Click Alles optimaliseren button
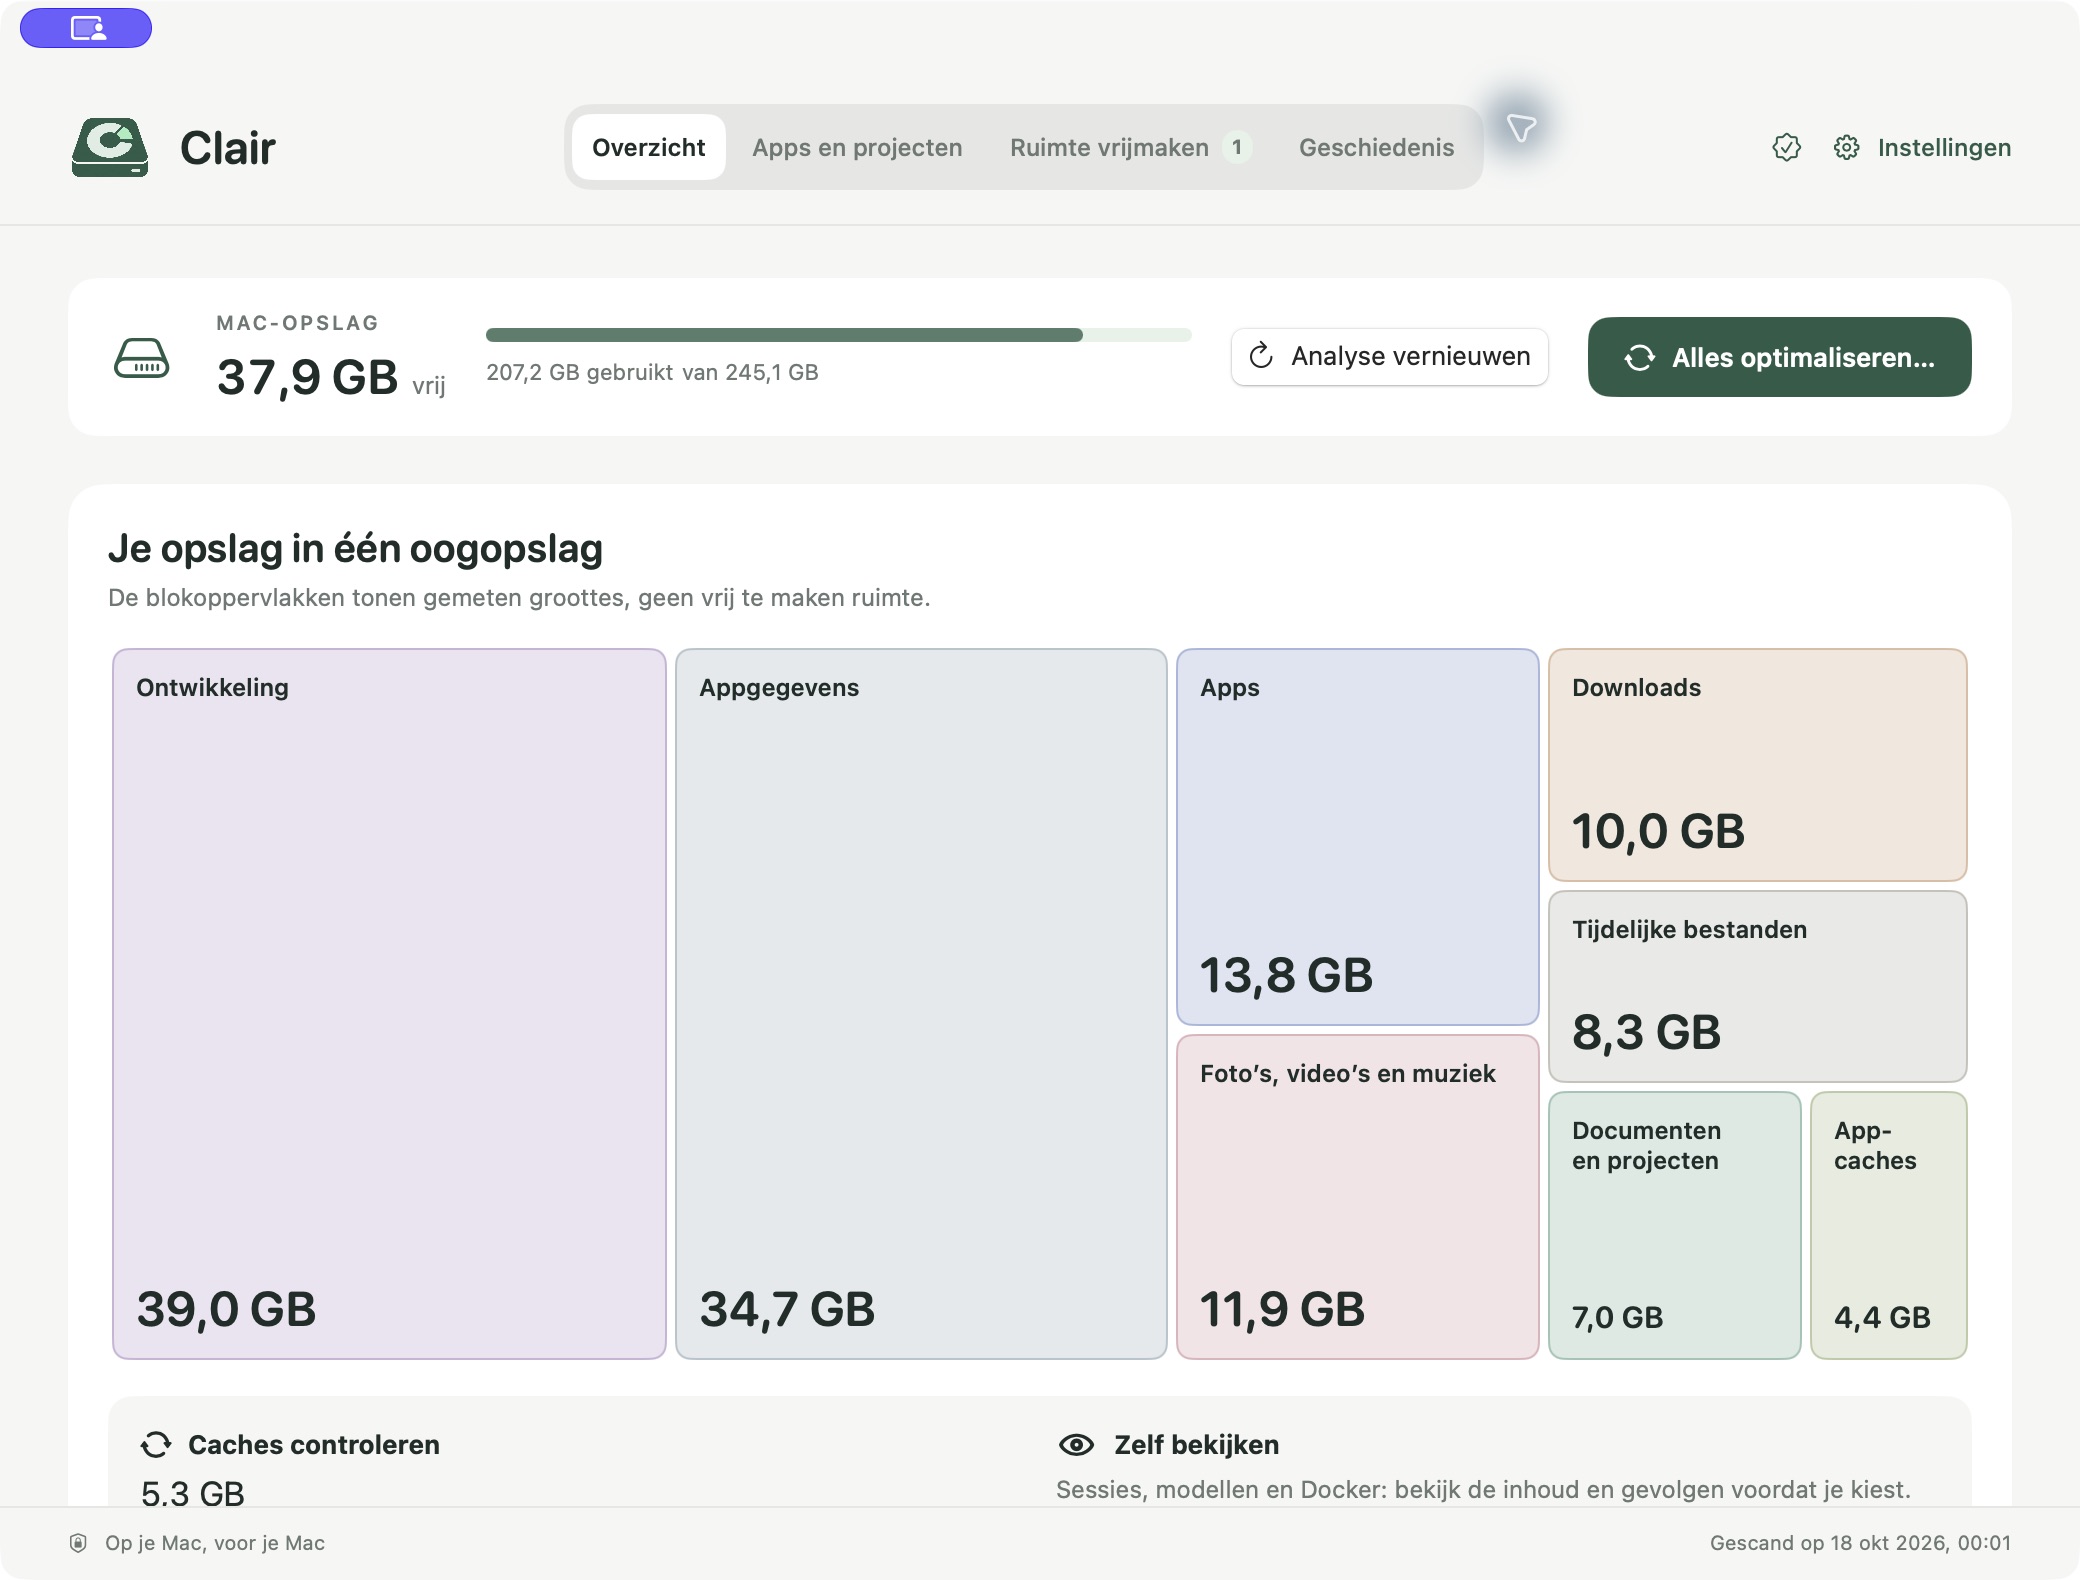The height and width of the screenshot is (1580, 2080). [x=1779, y=357]
